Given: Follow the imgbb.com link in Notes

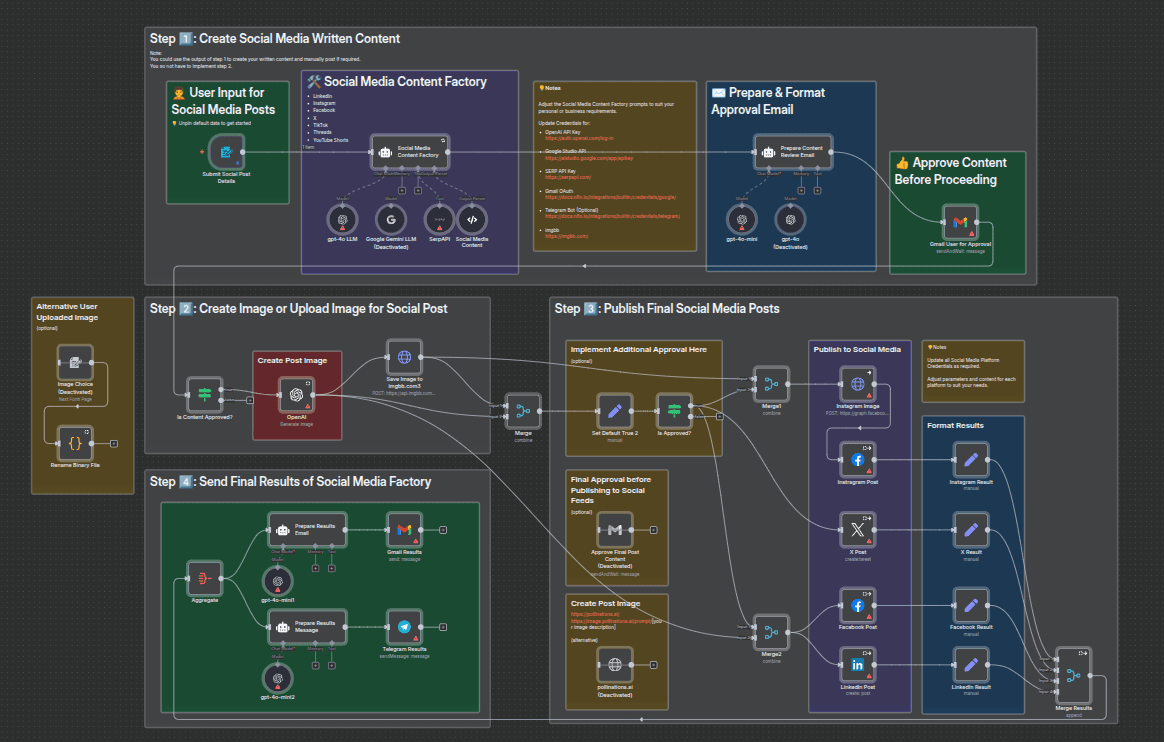Looking at the screenshot, I should (566, 236).
